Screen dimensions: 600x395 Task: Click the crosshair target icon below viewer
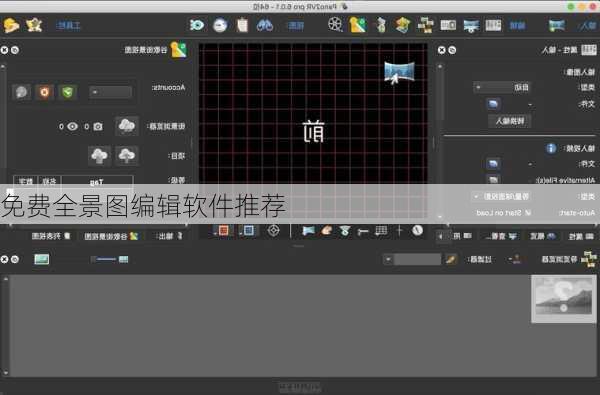pos(273,230)
